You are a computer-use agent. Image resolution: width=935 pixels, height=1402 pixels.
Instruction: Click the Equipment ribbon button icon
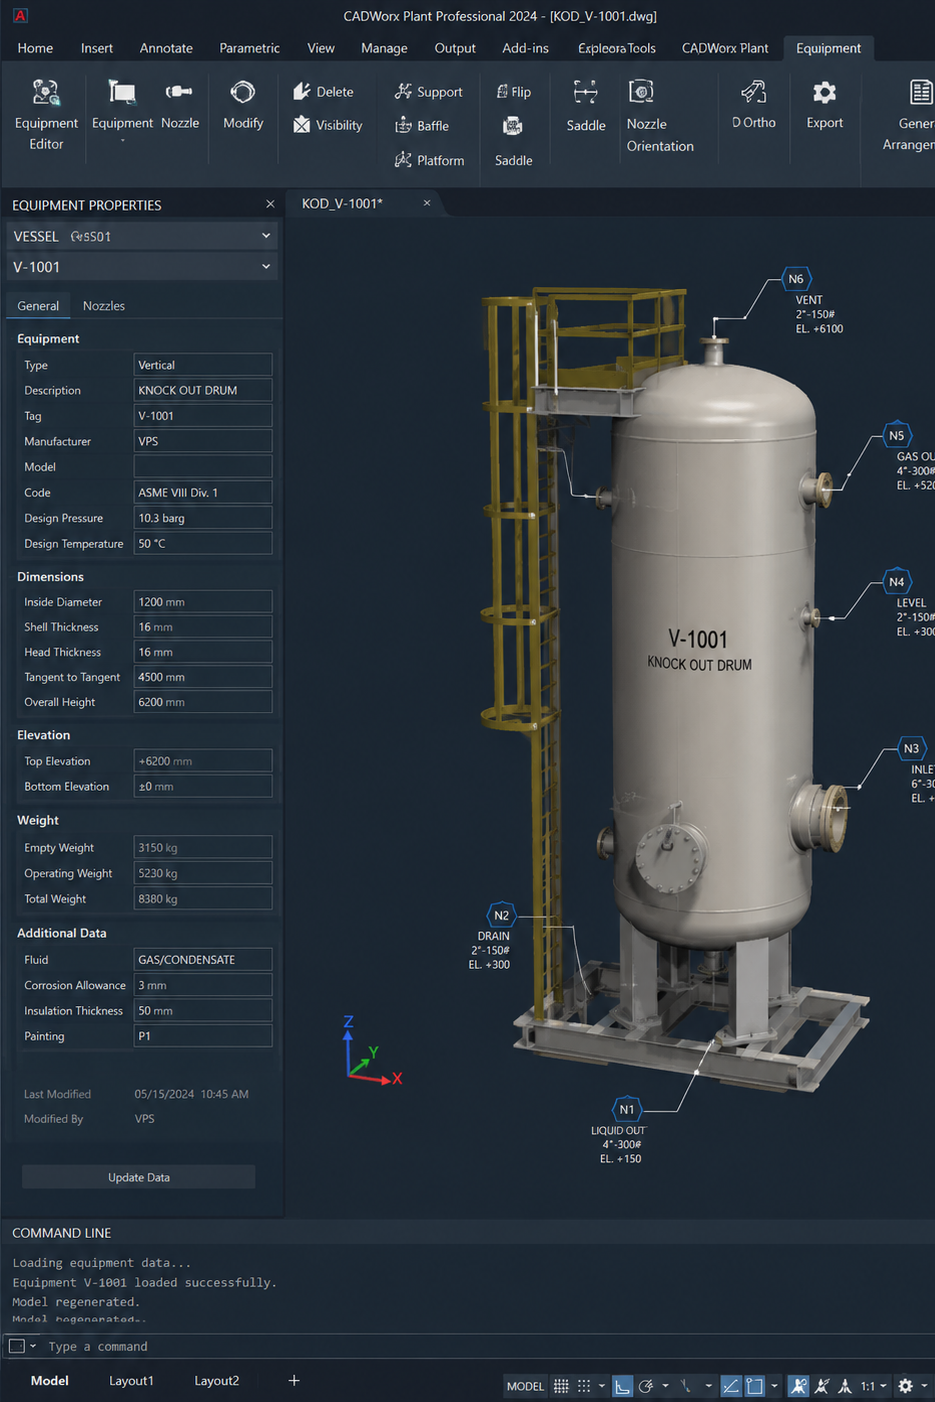pyautogui.click(x=122, y=93)
